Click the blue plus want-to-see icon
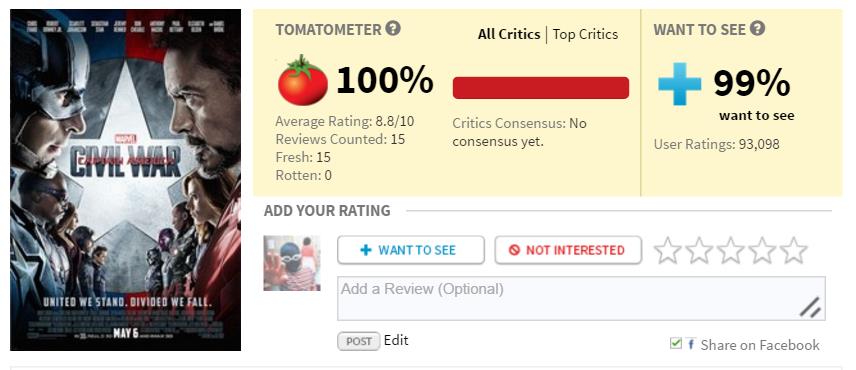This screenshot has width=856, height=370. 679,83
